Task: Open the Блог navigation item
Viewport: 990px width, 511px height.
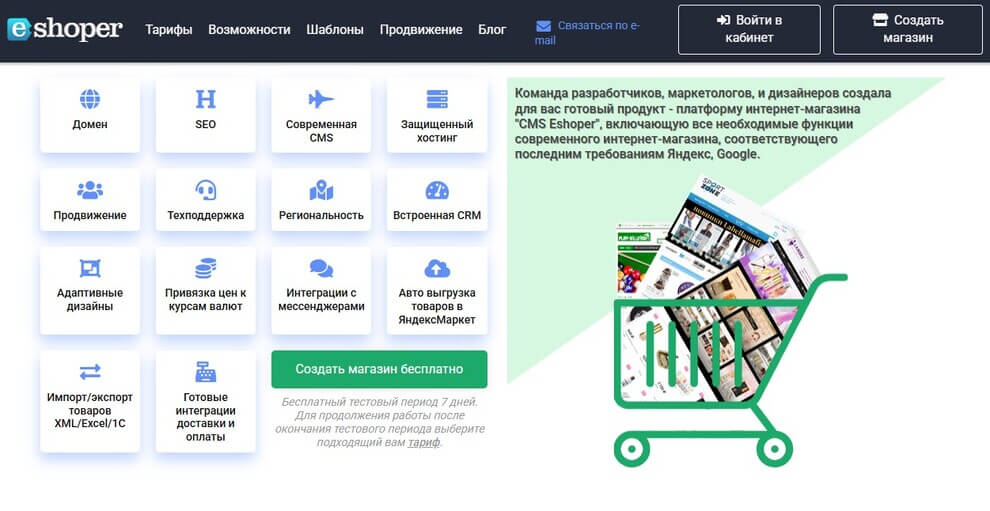Action: [492, 30]
